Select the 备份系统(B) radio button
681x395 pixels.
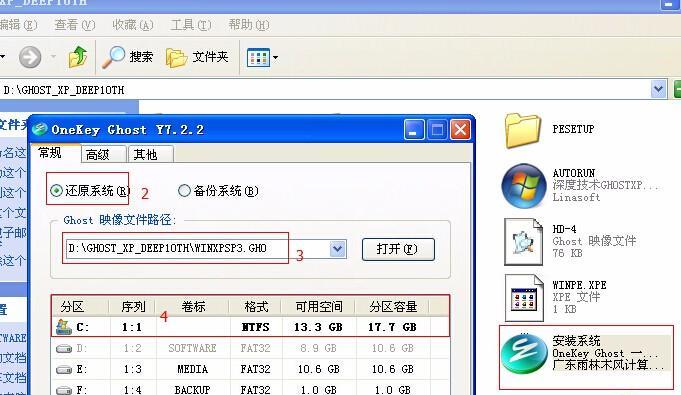pyautogui.click(x=184, y=190)
